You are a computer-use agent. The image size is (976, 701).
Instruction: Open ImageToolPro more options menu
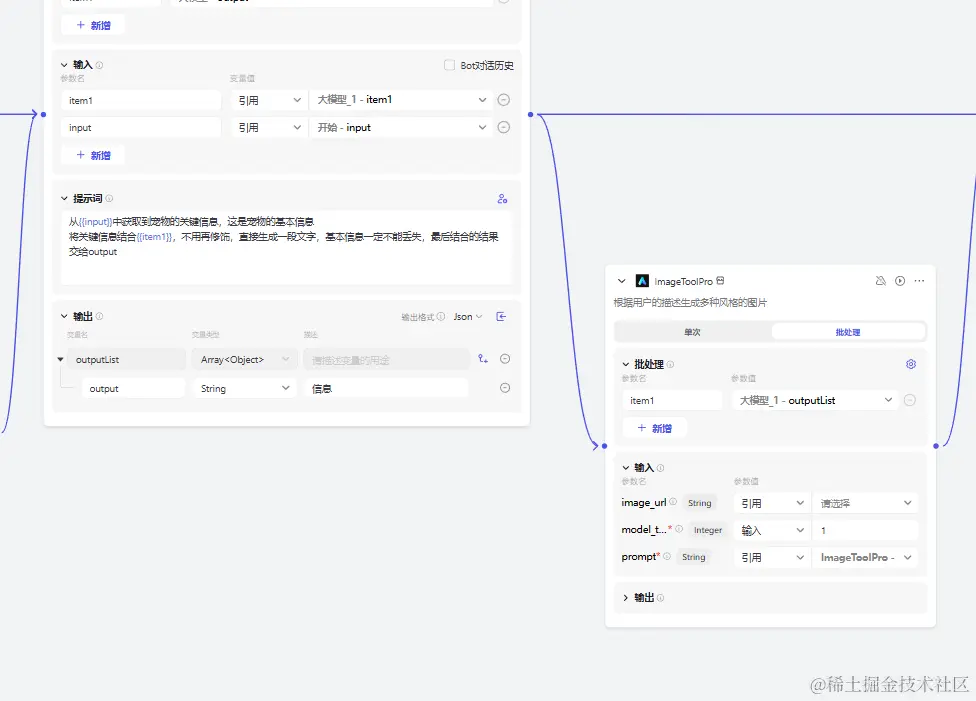(x=919, y=281)
